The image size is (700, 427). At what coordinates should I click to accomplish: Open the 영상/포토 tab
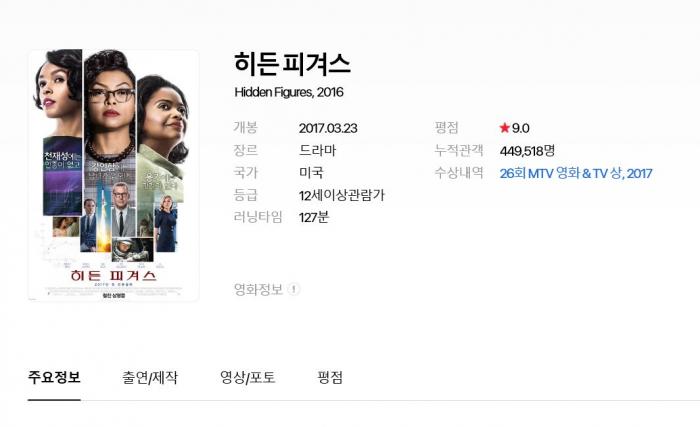point(247,378)
